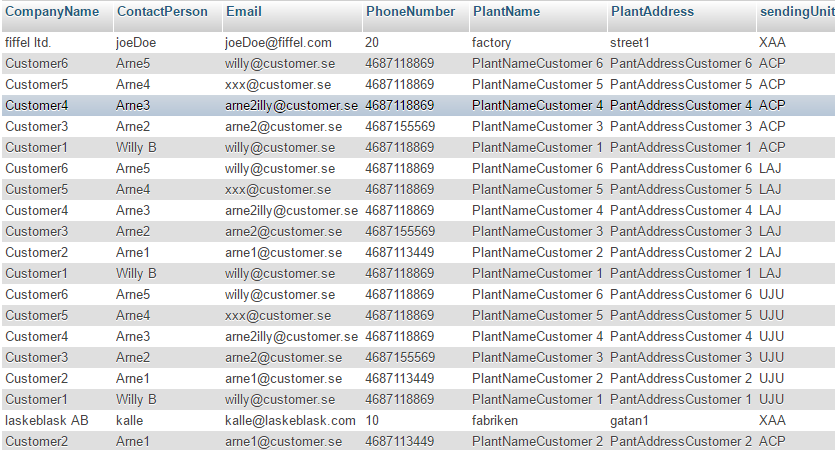Click 'PlantNameCustomer 3' in the LAJ row
835x450 pixels.
pyautogui.click(x=537, y=232)
